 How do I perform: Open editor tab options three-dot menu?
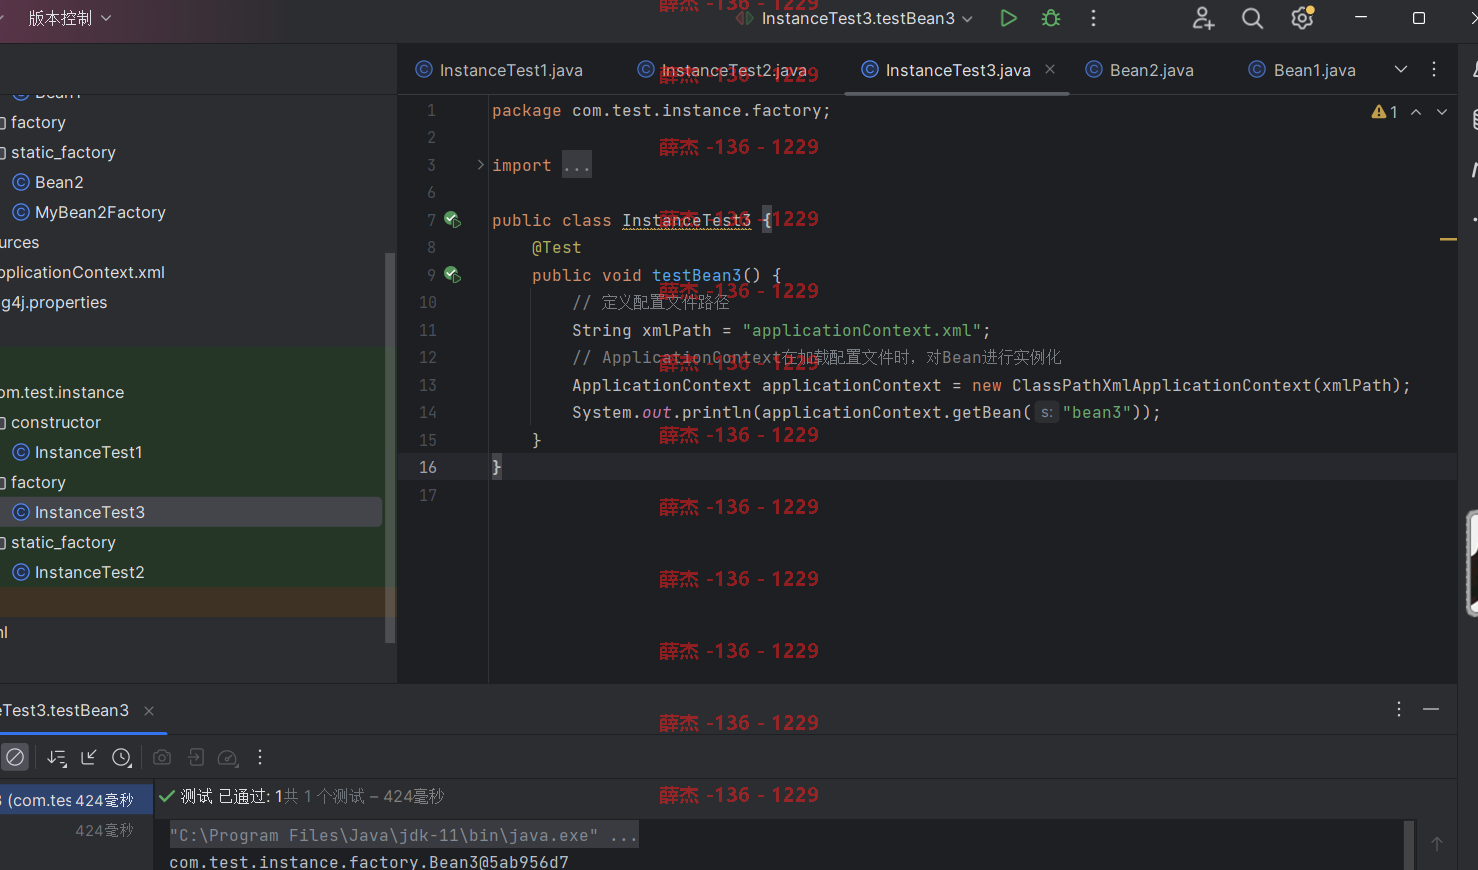[1434, 69]
